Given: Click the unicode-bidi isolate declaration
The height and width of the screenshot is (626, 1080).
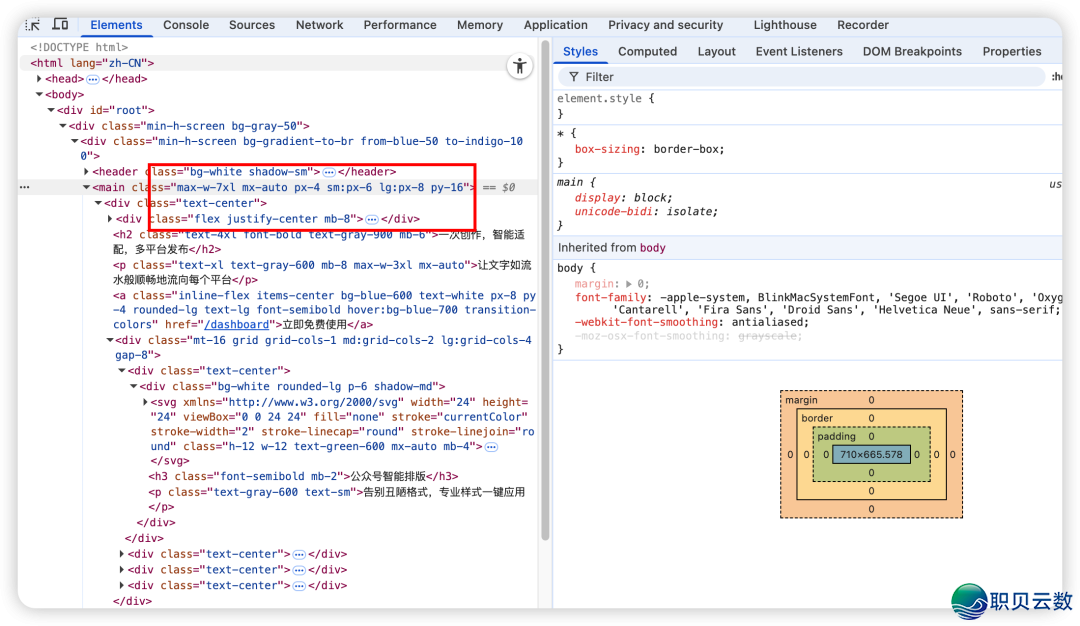Looking at the screenshot, I should tap(646, 211).
